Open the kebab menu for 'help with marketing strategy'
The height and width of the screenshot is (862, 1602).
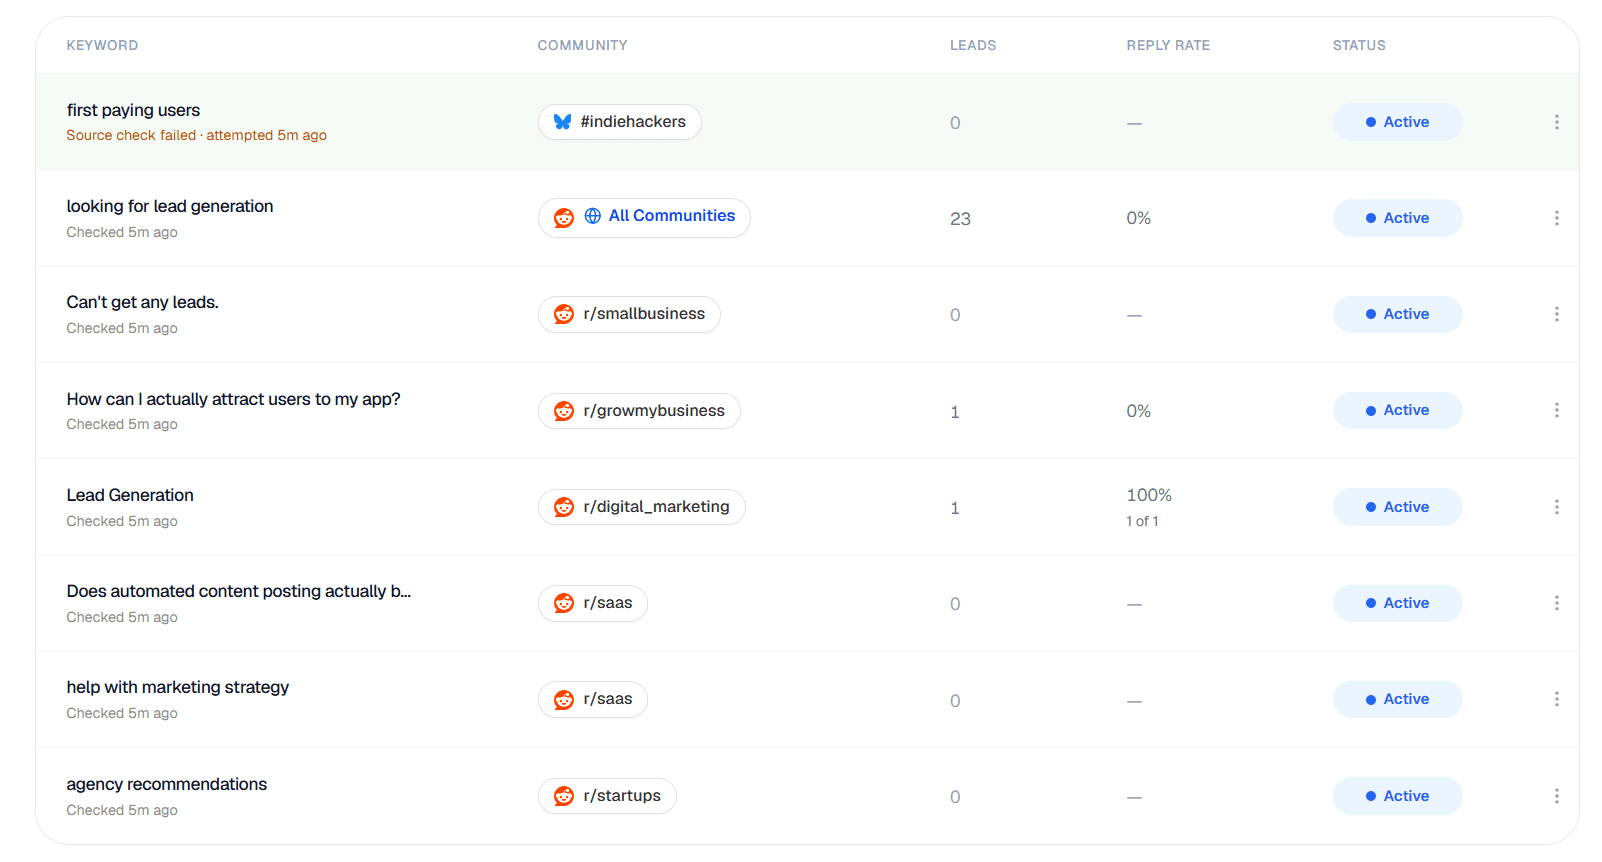coord(1556,699)
